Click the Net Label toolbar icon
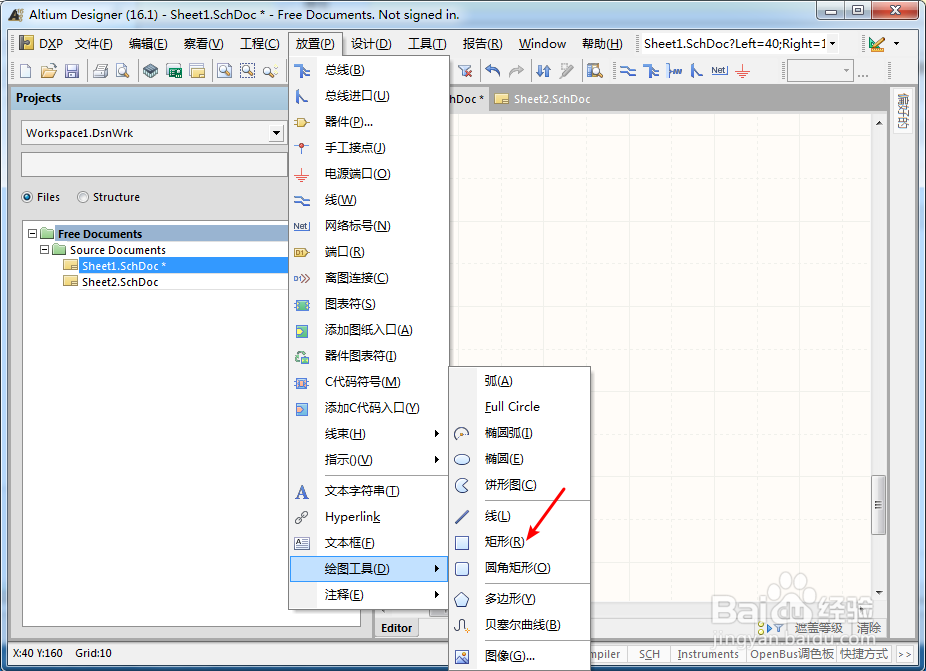 click(719, 71)
